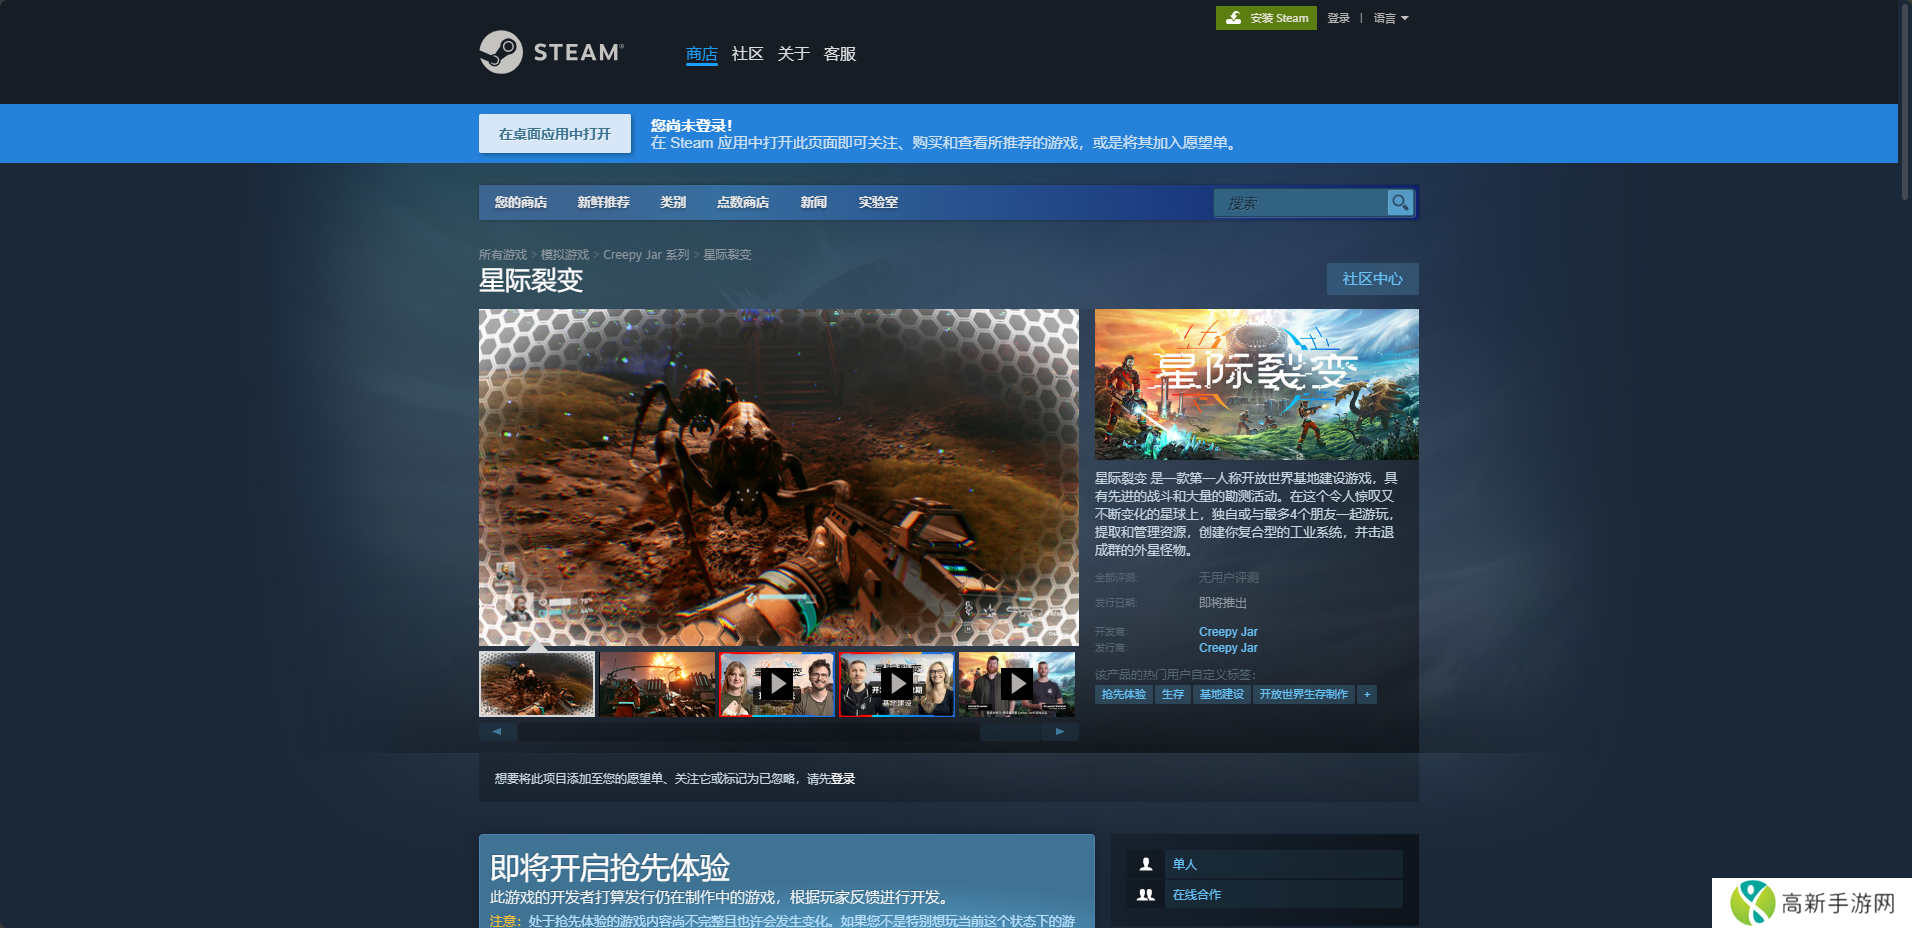The image size is (1912, 928).
Task: Click the Install Steam download icon
Action: pos(1234,18)
